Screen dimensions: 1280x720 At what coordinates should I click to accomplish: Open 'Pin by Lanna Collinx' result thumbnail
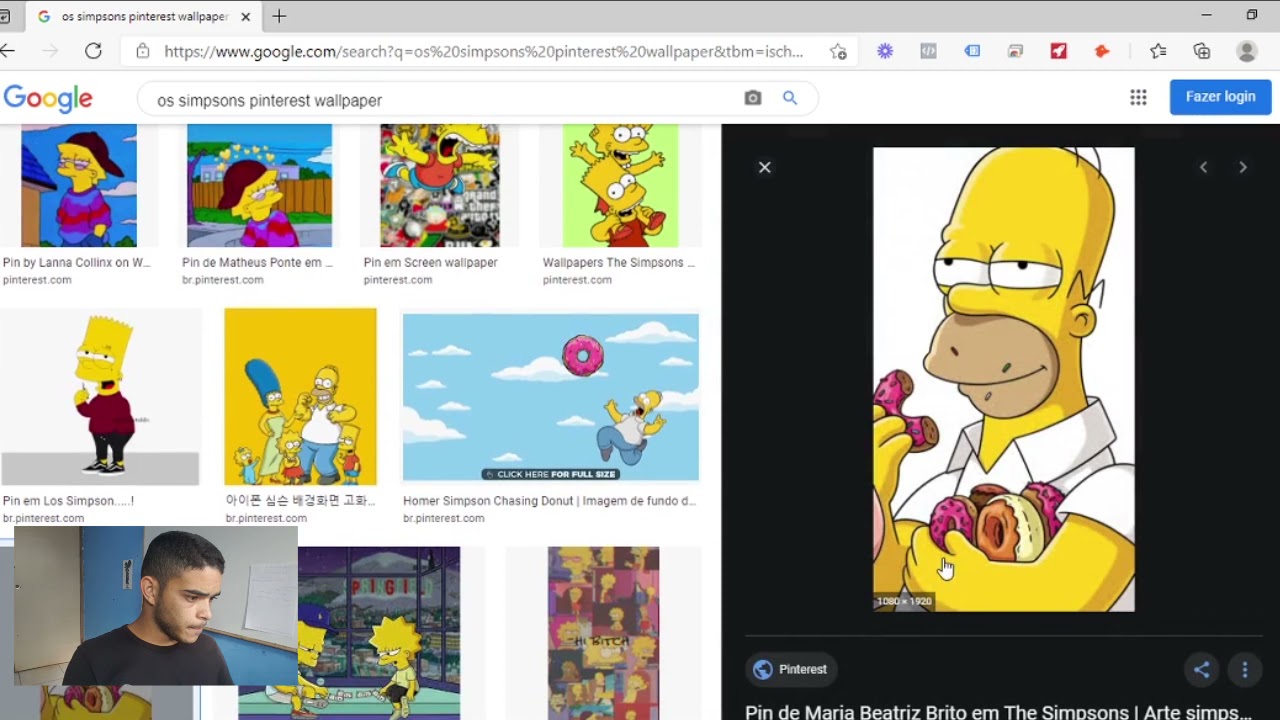pyautogui.click(x=79, y=186)
